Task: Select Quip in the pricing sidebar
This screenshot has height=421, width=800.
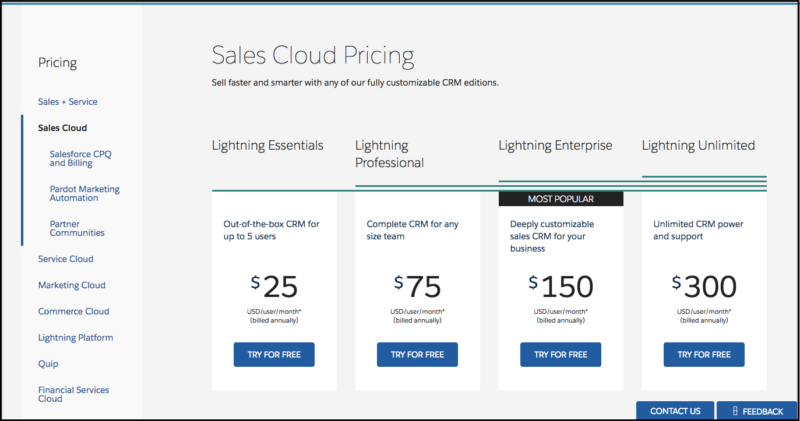Action: [48, 364]
